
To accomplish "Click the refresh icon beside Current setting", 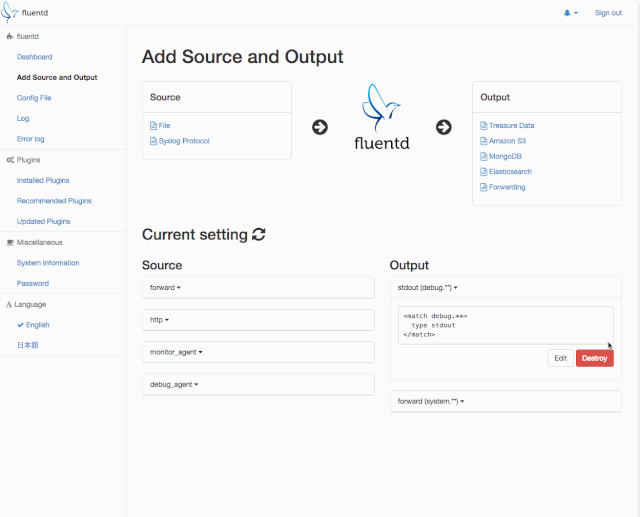I will (x=259, y=235).
